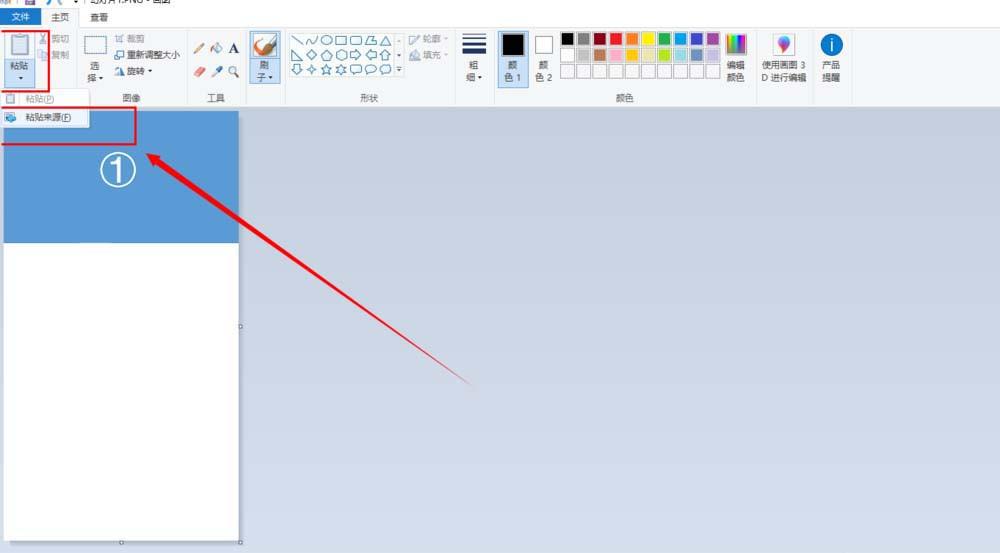Open the File (文件) menu

click(21, 17)
